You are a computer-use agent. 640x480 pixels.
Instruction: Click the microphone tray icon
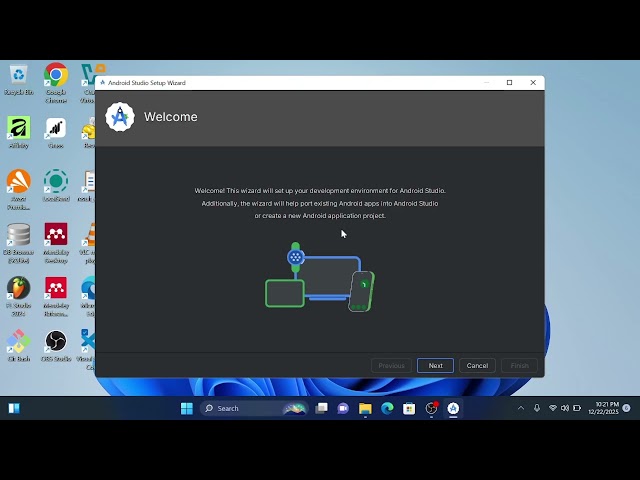(537, 408)
